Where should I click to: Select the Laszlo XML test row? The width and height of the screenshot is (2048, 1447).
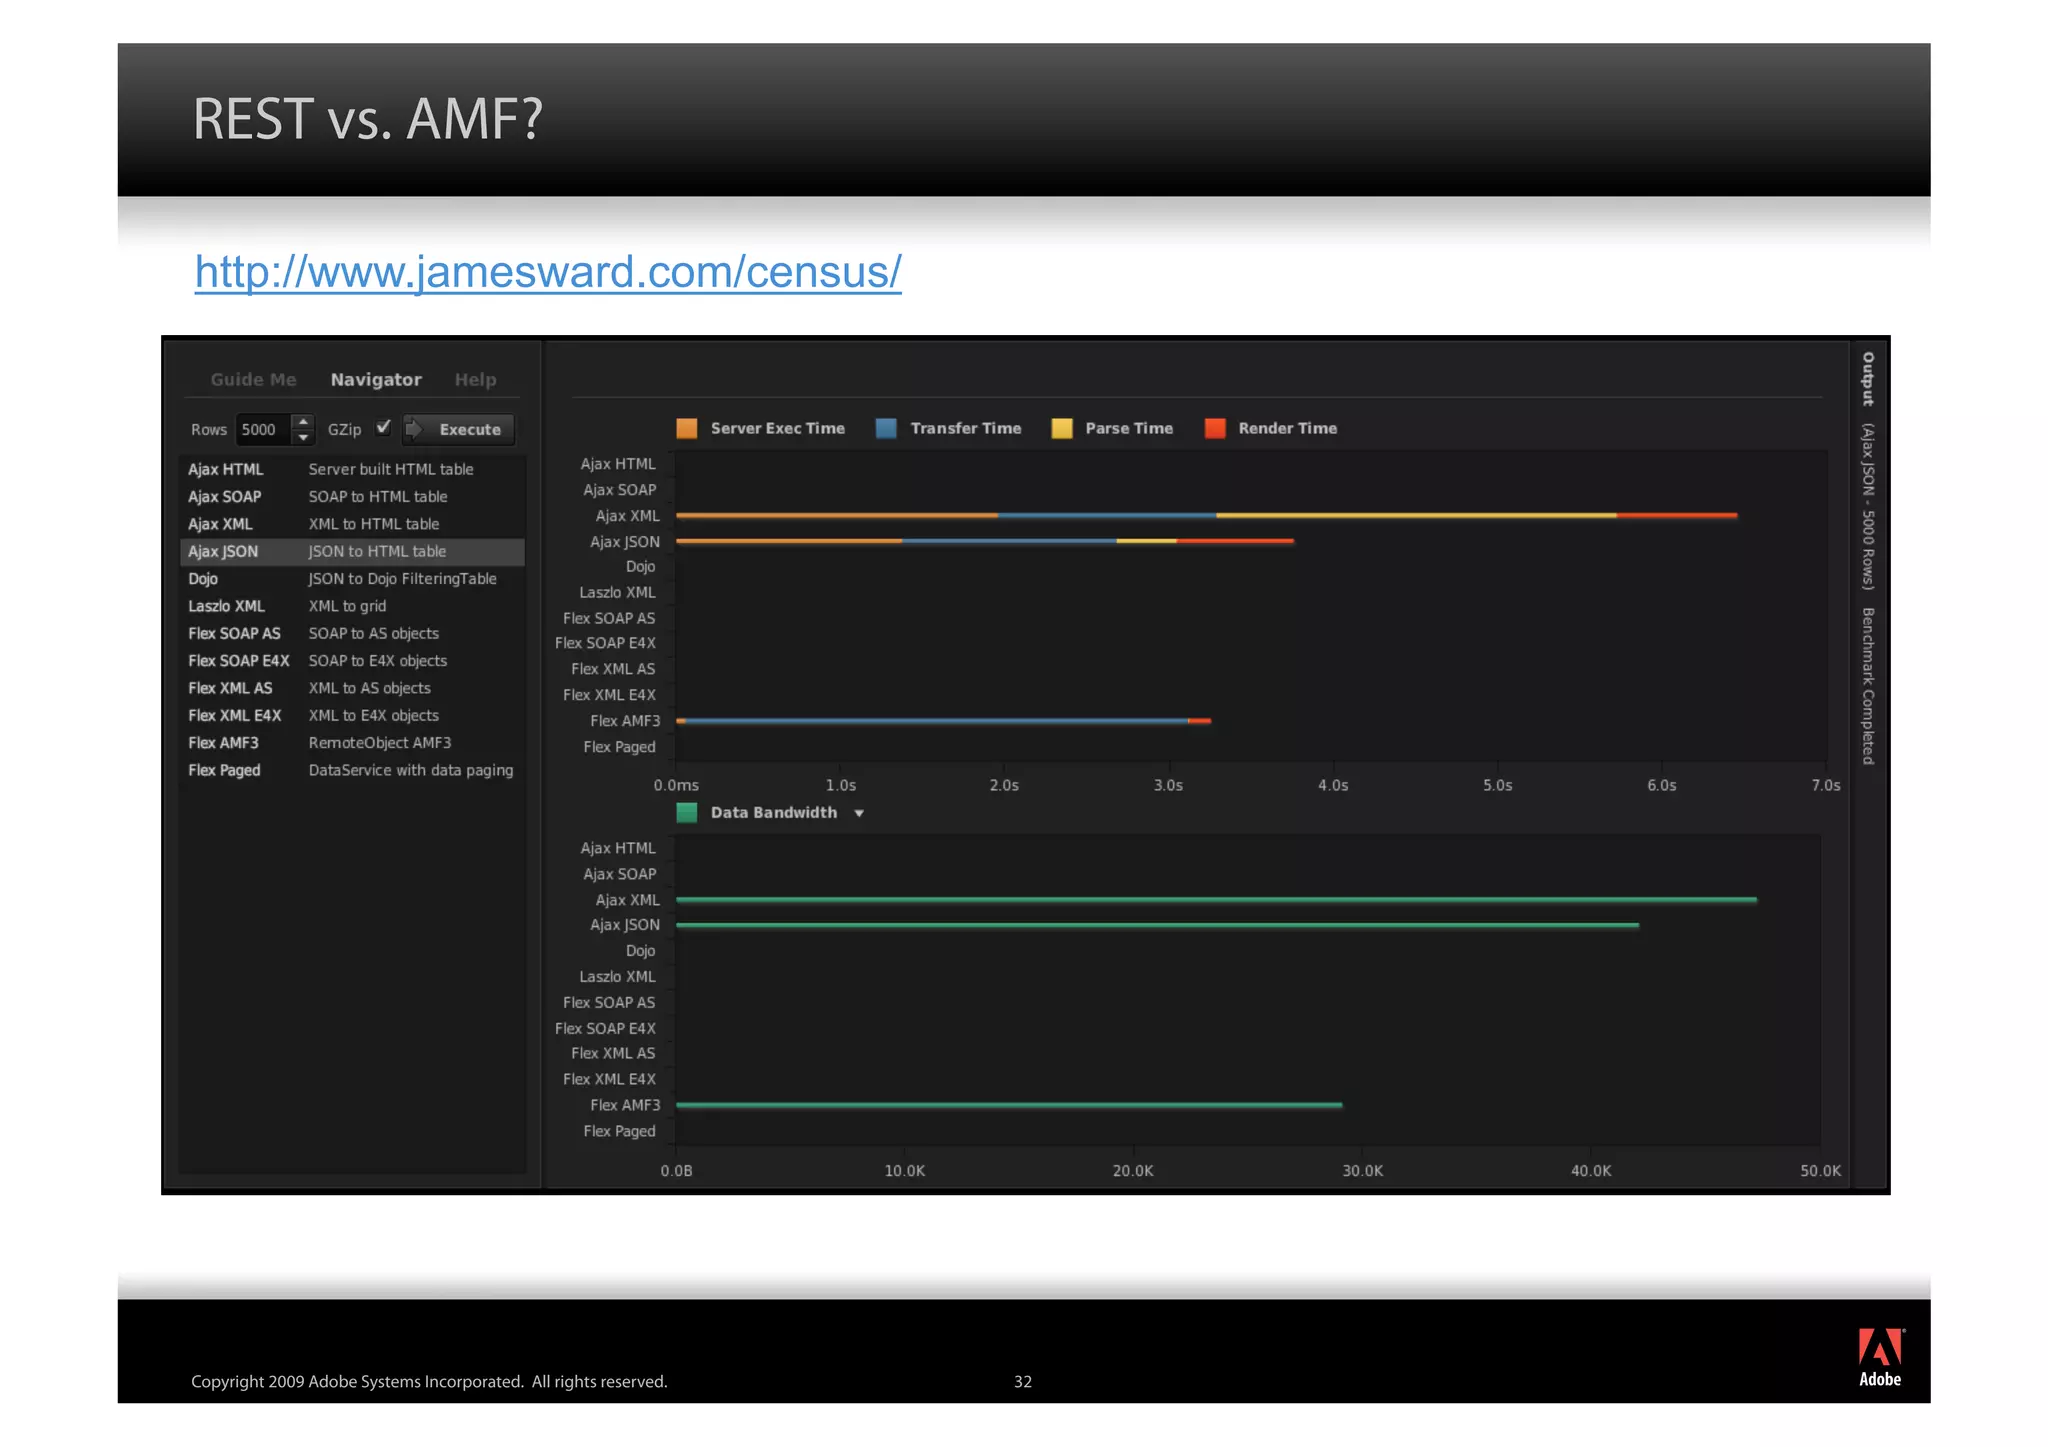pyautogui.click(x=352, y=606)
